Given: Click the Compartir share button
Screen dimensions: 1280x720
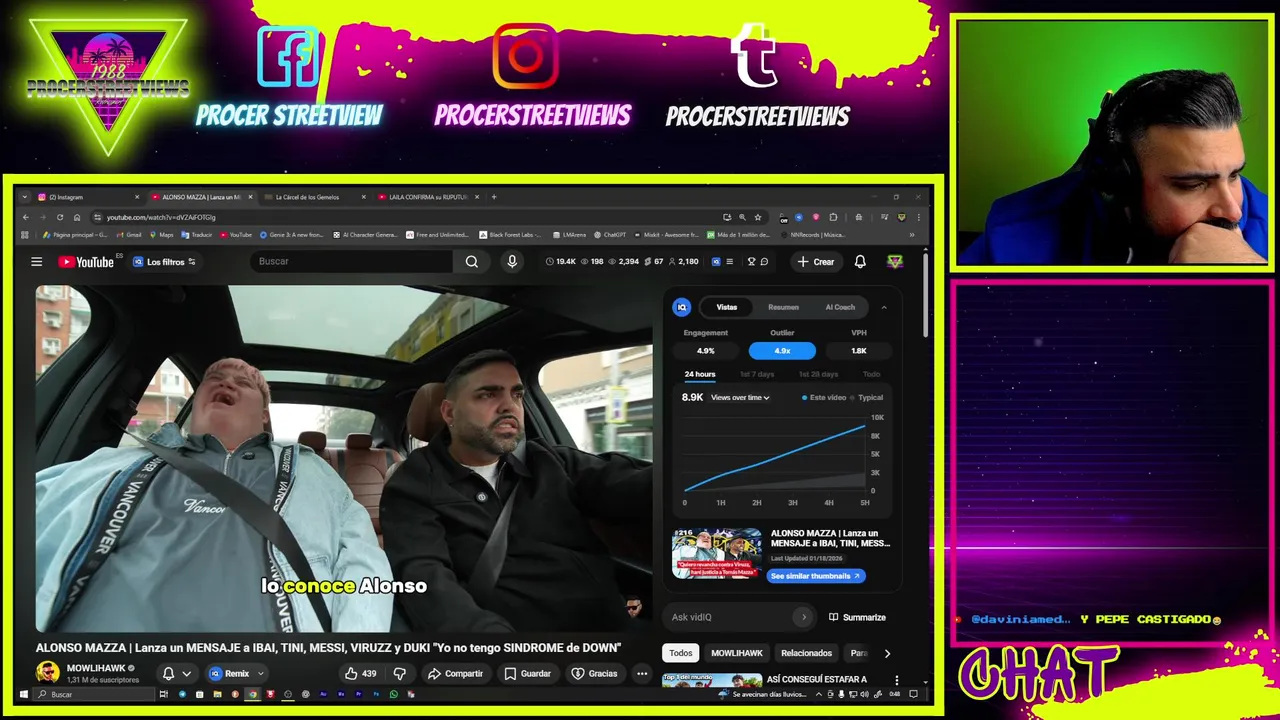Looking at the screenshot, I should pyautogui.click(x=455, y=674).
